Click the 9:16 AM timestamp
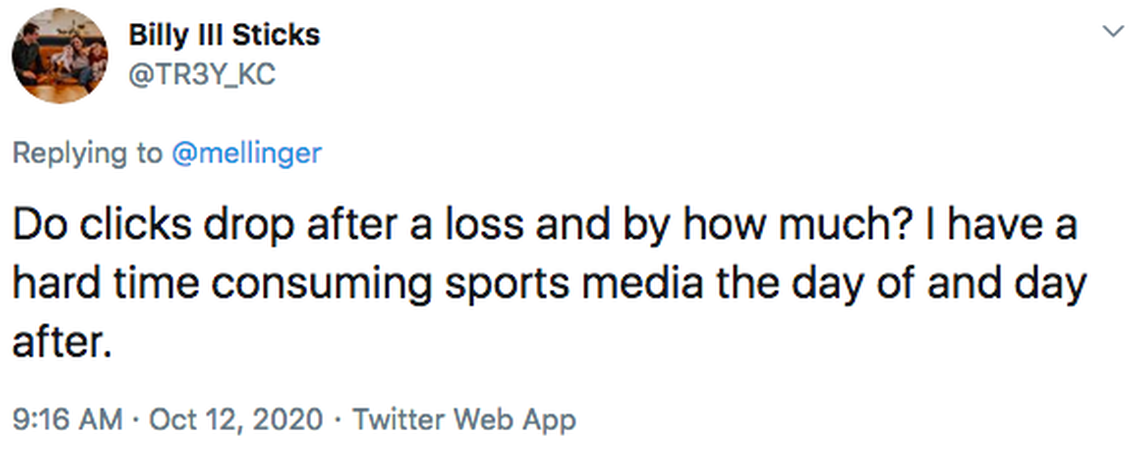 (69, 419)
